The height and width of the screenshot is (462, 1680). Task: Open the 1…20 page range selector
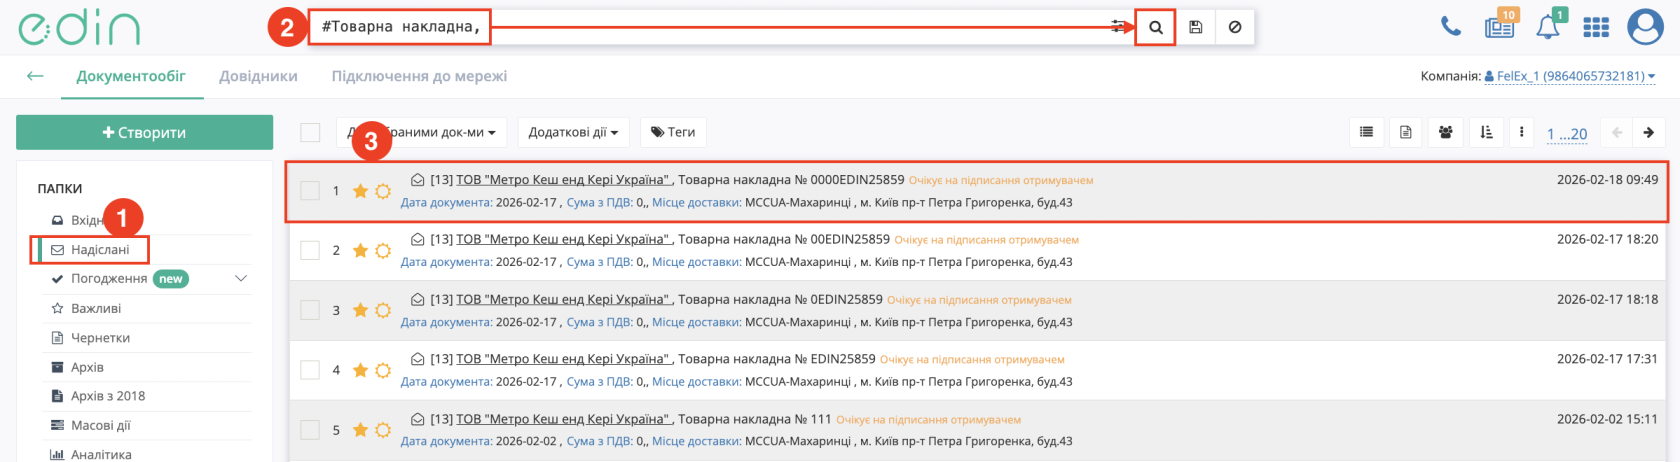(x=1566, y=134)
